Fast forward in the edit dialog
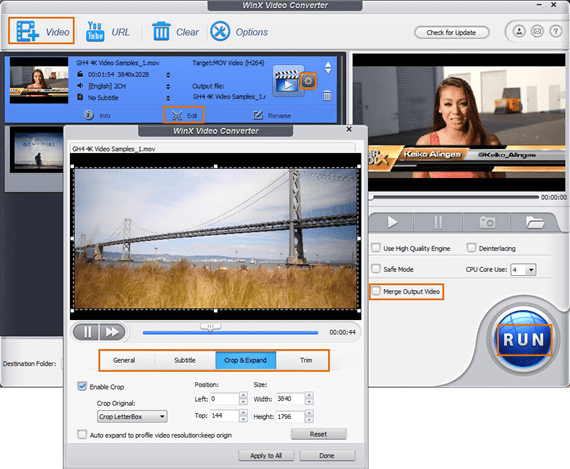 tap(112, 332)
